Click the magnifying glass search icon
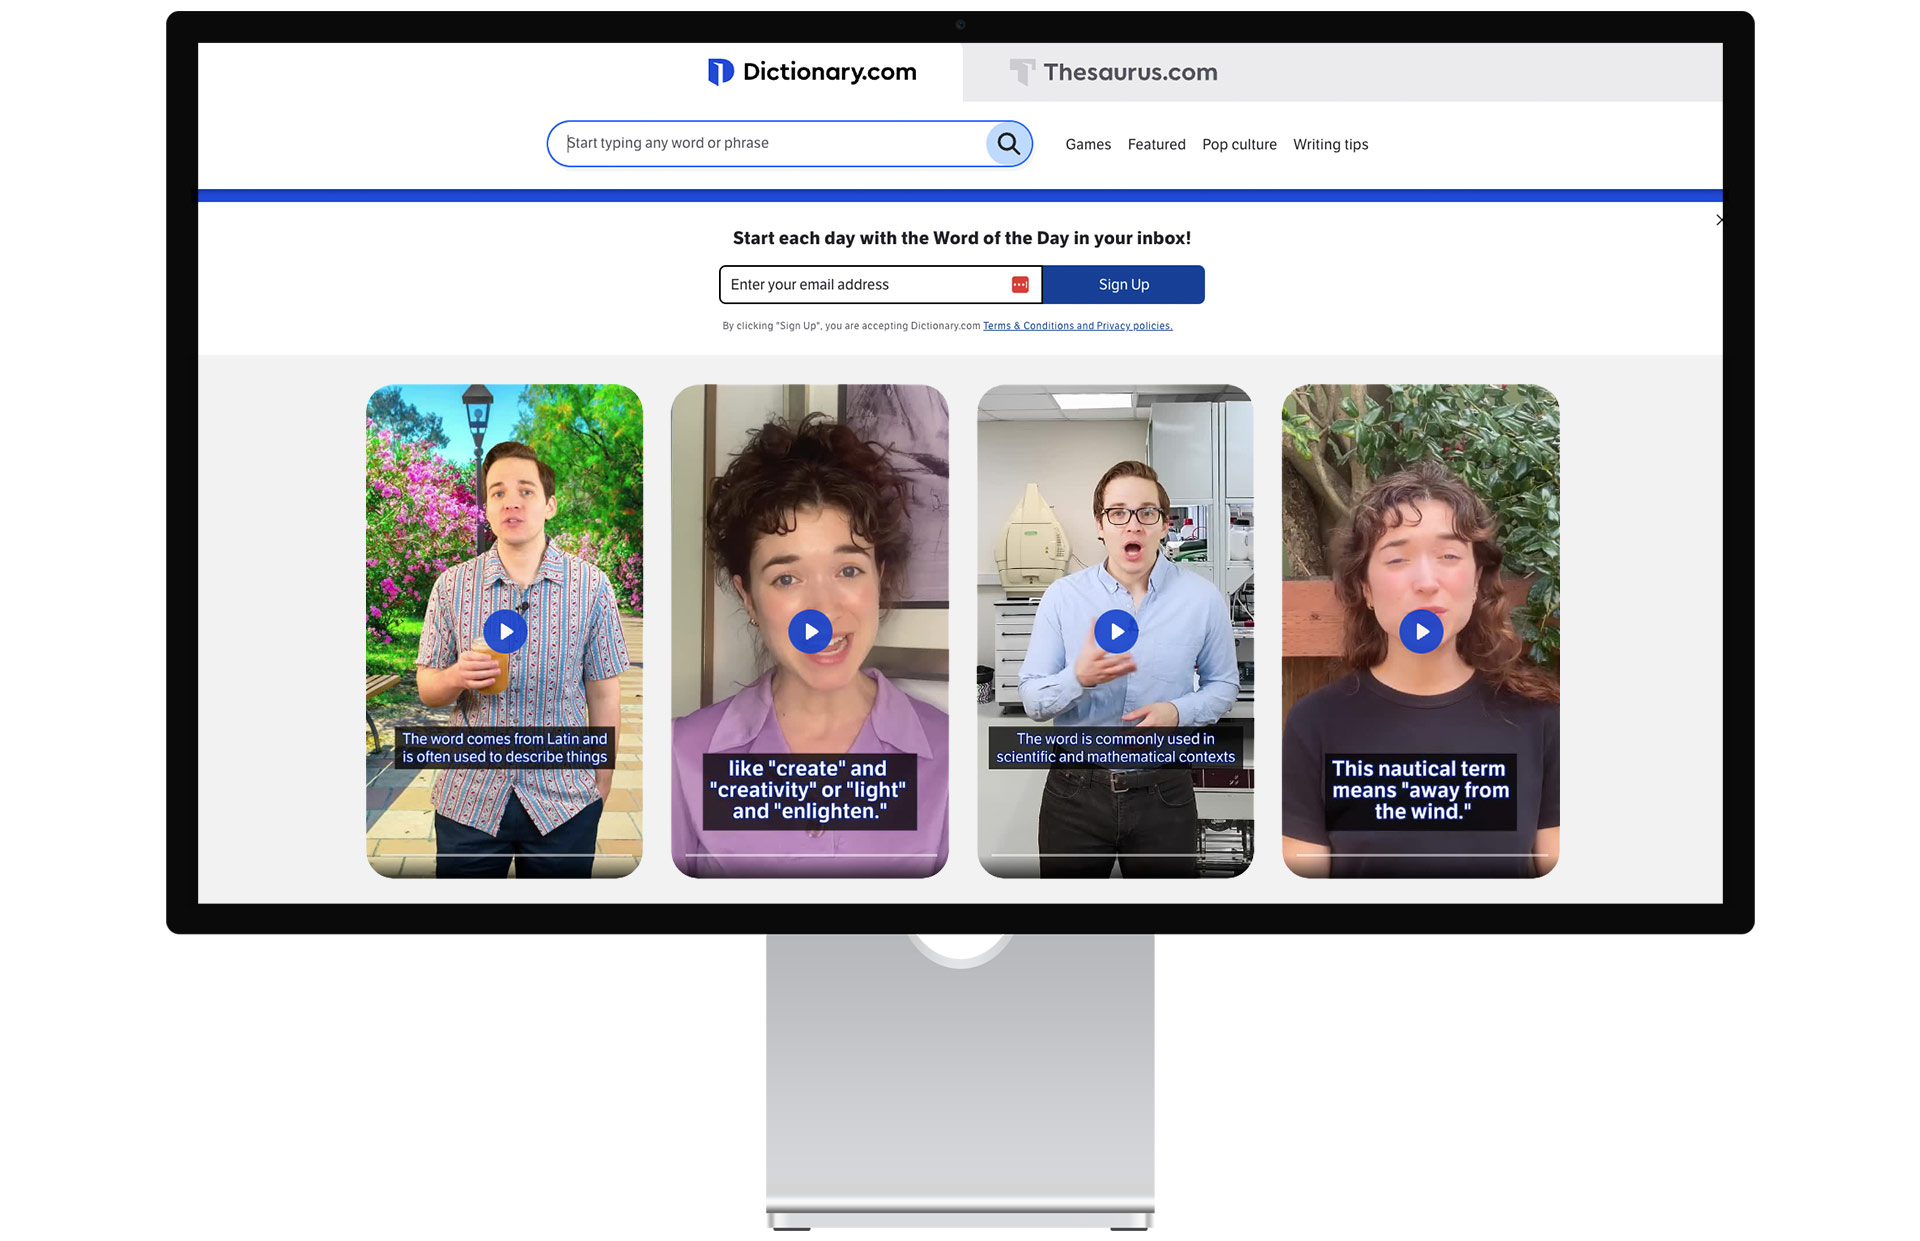1920x1241 pixels. click(x=1009, y=144)
